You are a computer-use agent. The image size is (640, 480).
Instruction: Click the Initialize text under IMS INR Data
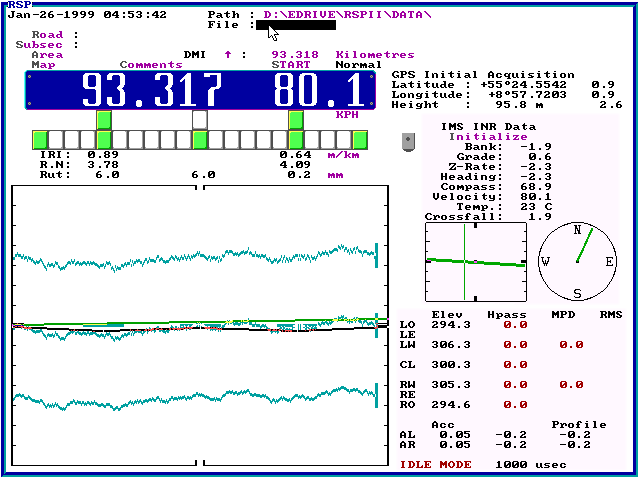487,137
